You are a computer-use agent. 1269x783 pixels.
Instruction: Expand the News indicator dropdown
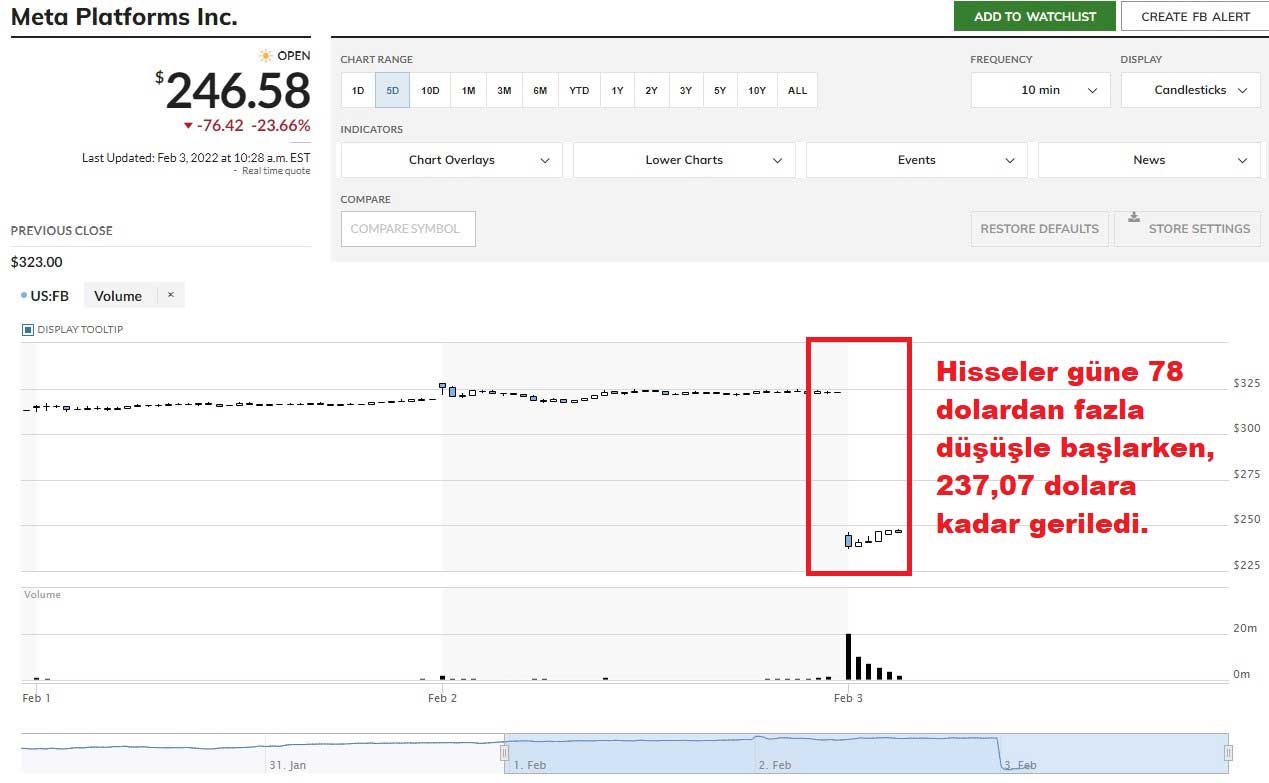[1150, 160]
